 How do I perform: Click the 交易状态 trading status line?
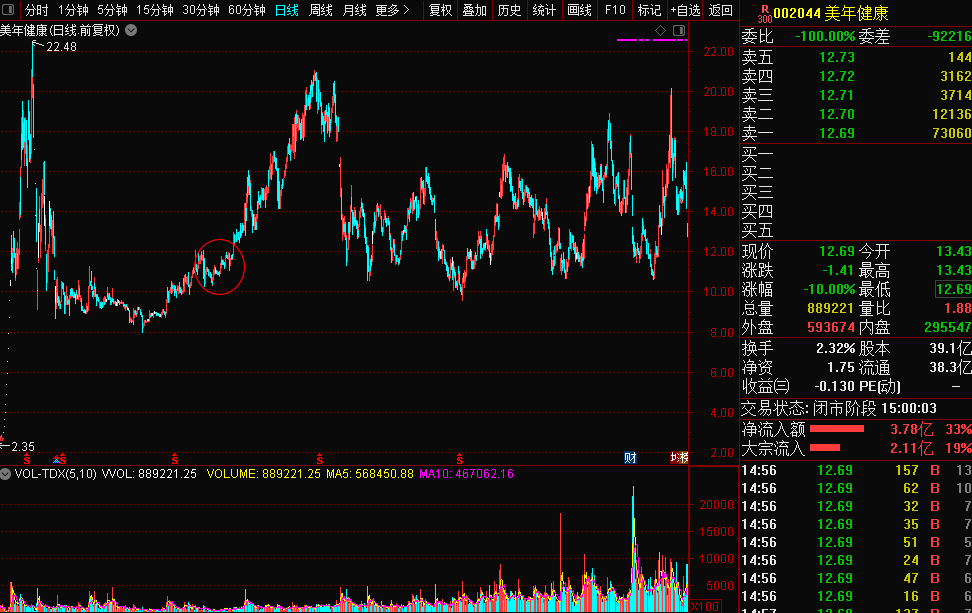(x=839, y=408)
